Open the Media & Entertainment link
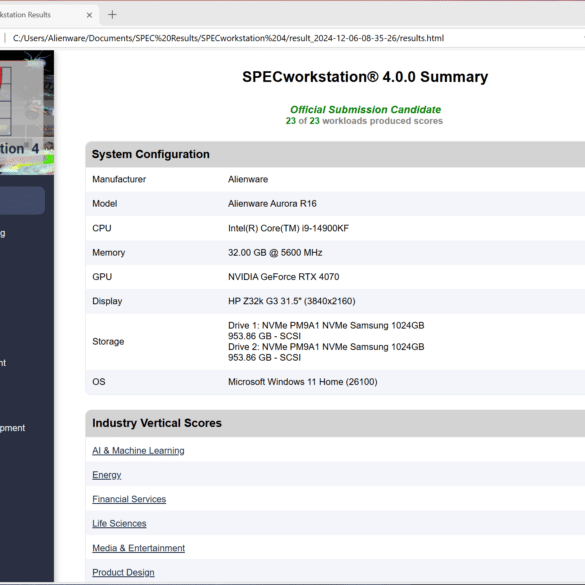Viewport: 585px width, 585px height. tap(138, 548)
